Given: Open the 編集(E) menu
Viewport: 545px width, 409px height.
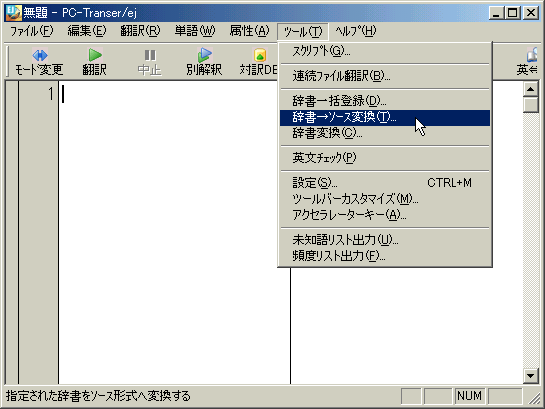Looking at the screenshot, I should (87, 31).
